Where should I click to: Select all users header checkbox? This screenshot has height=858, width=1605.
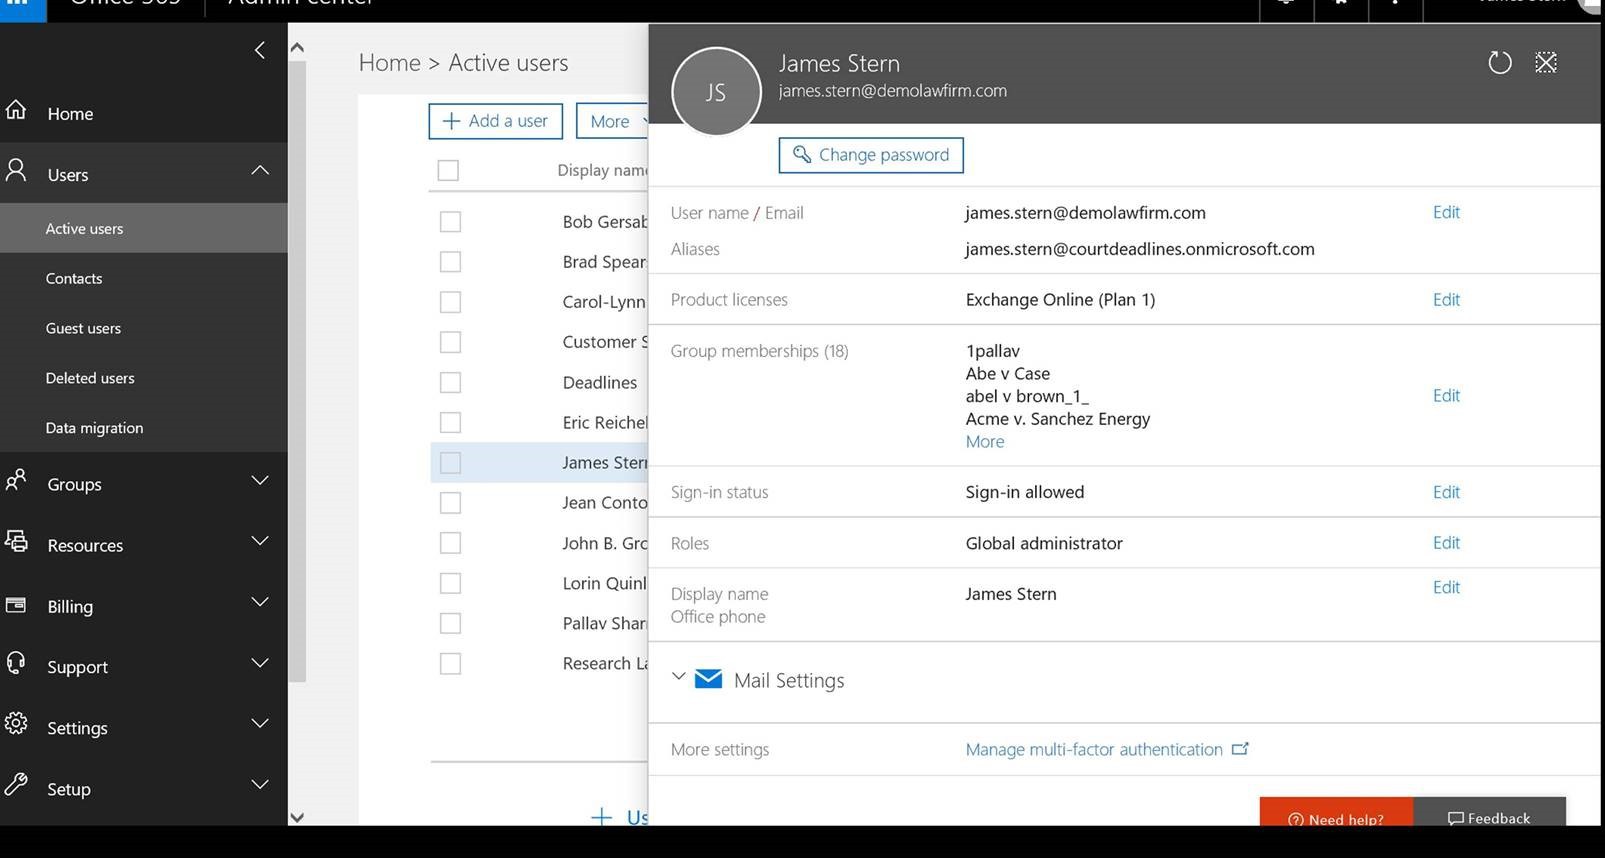(x=448, y=170)
